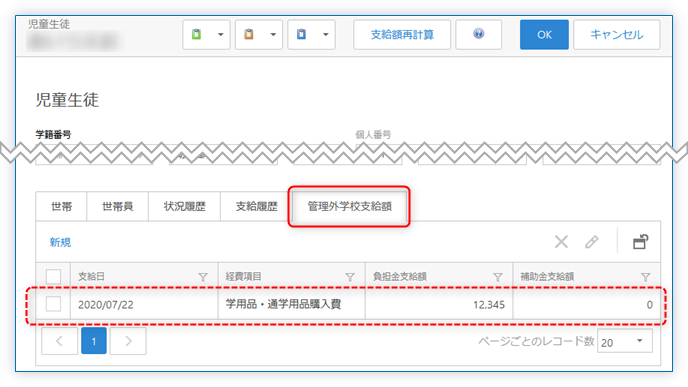The width and height of the screenshot is (688, 387).
Task: Select the 2020/07/22 date cell
Action: tap(144, 305)
